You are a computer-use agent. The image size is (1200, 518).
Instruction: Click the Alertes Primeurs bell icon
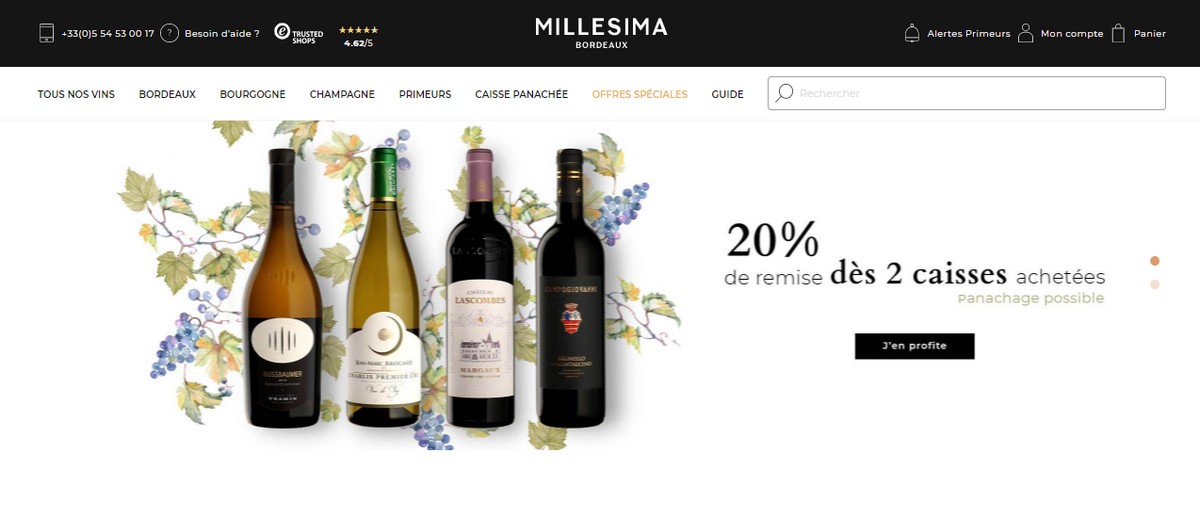(x=912, y=33)
